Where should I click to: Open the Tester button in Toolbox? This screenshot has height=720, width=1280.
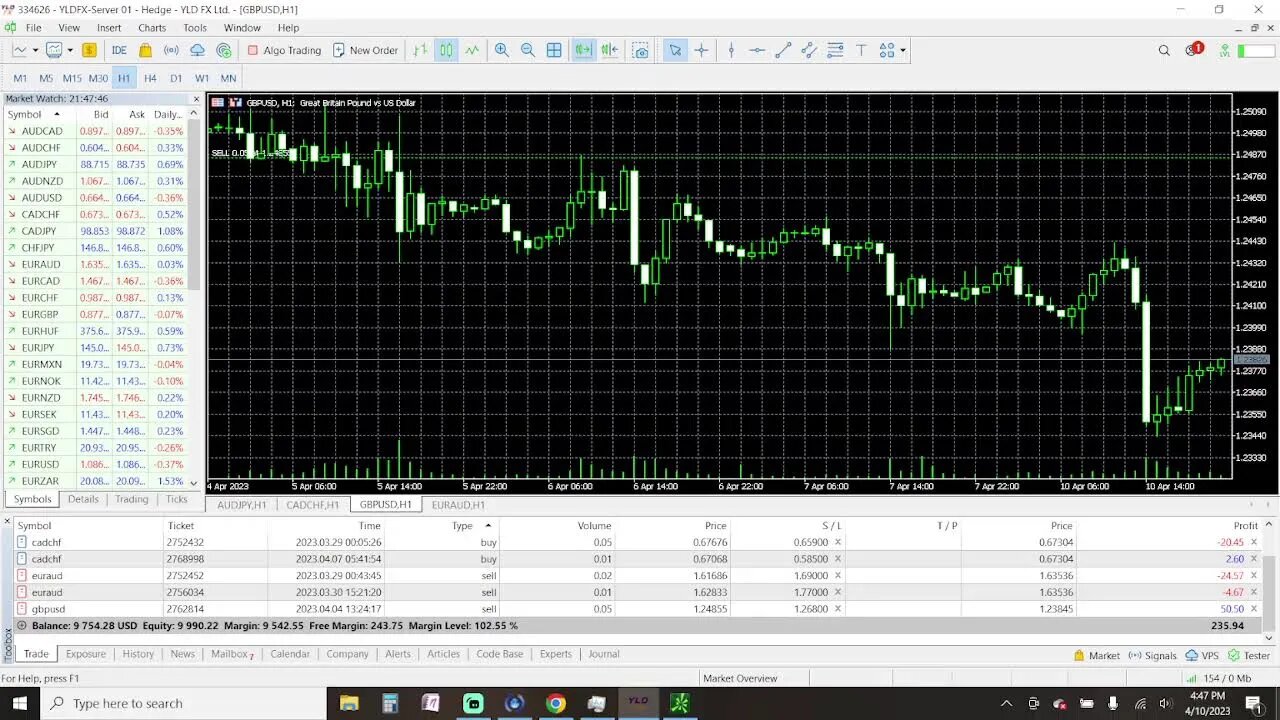click(1249, 656)
